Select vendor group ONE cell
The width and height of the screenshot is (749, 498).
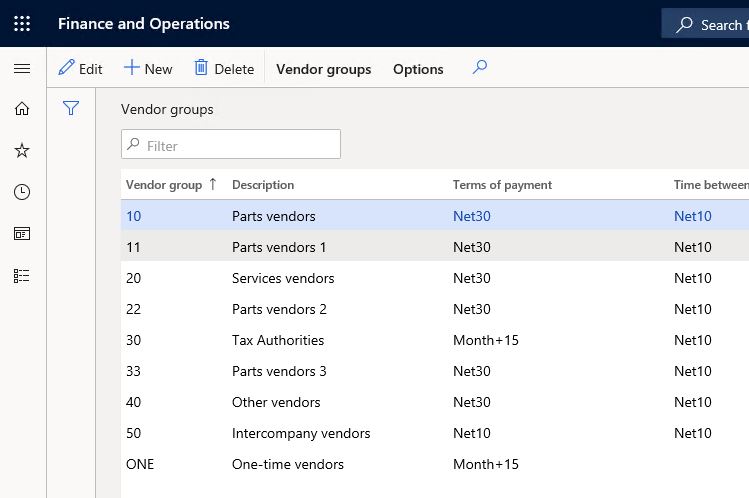(139, 465)
